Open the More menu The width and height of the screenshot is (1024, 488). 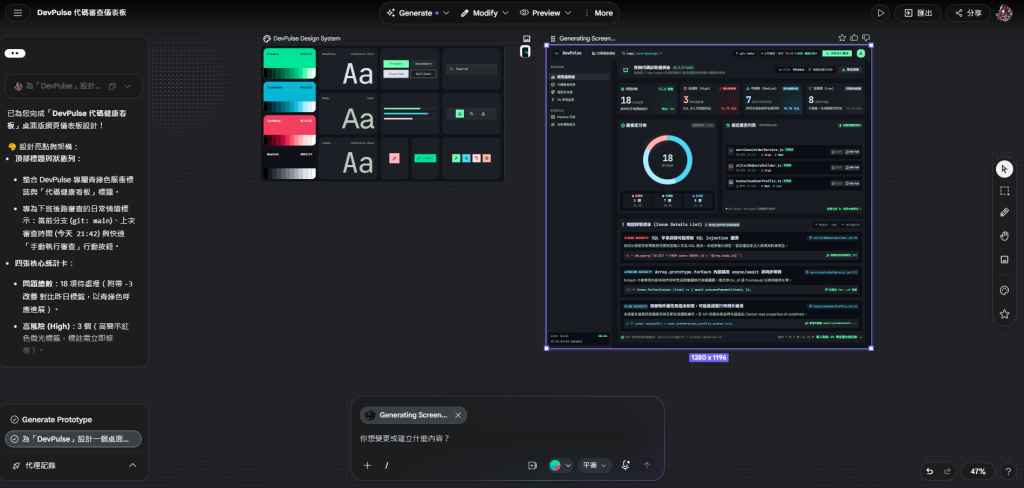point(598,12)
